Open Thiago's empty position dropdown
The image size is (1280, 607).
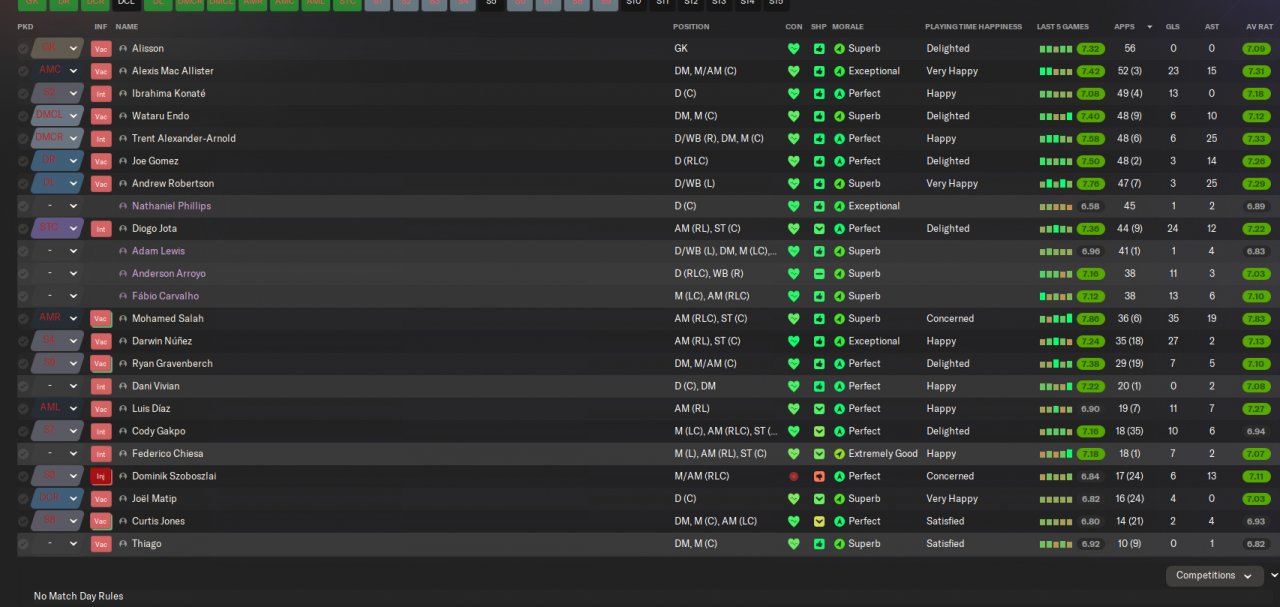click(x=58, y=543)
